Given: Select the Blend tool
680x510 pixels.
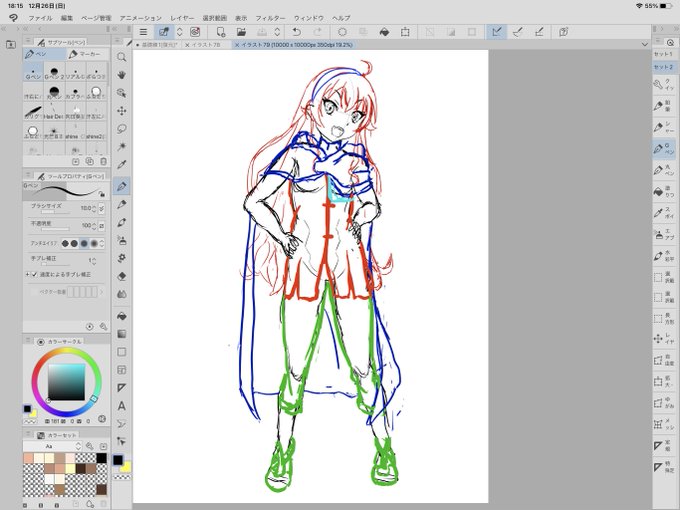Looking at the screenshot, I should click(122, 294).
